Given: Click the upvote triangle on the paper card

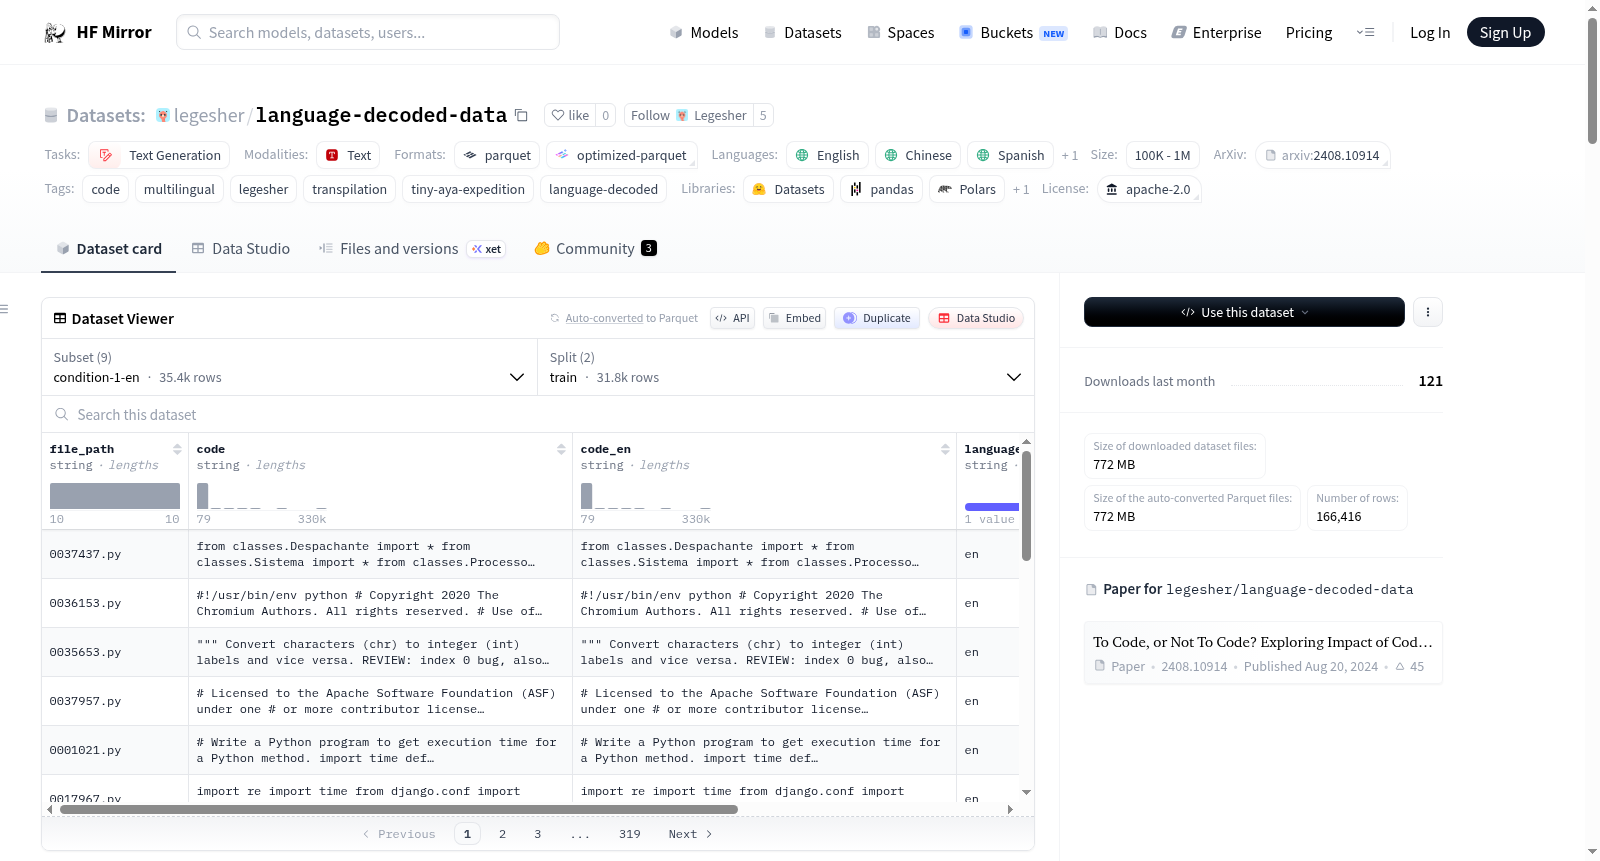Looking at the screenshot, I should point(1400,666).
